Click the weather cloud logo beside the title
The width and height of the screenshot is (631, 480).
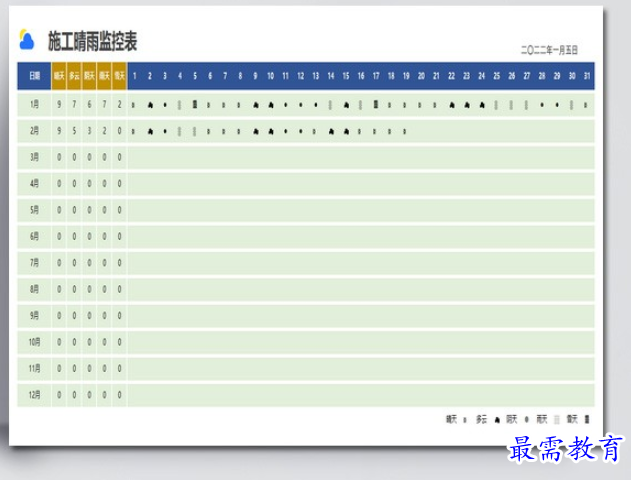(27, 40)
